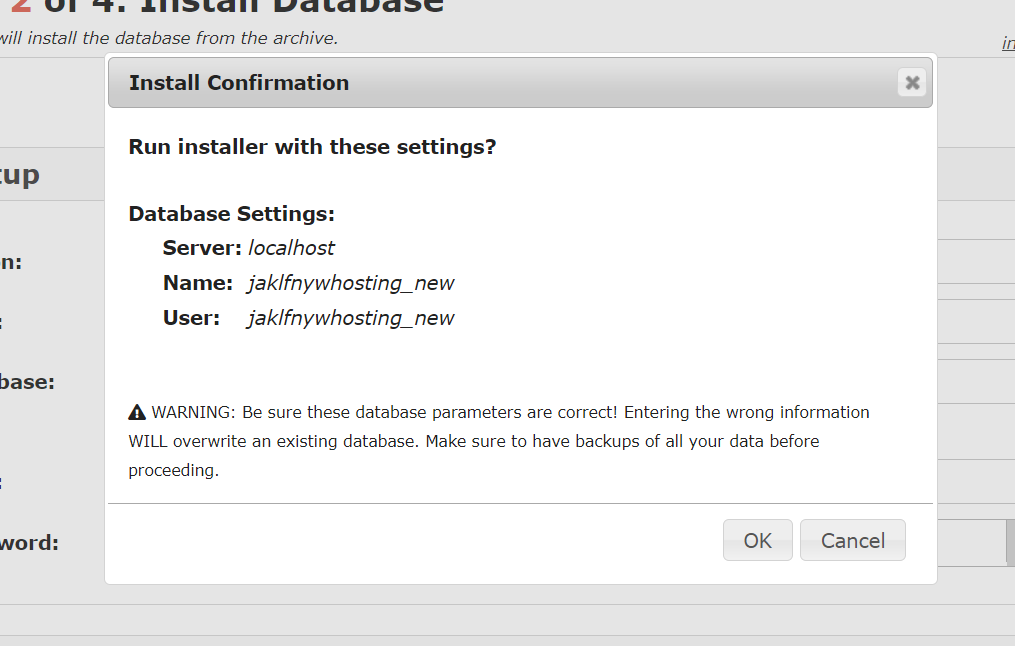Click the 'install the database from the archive' subtitle
This screenshot has height=646, width=1015.
[170, 39]
